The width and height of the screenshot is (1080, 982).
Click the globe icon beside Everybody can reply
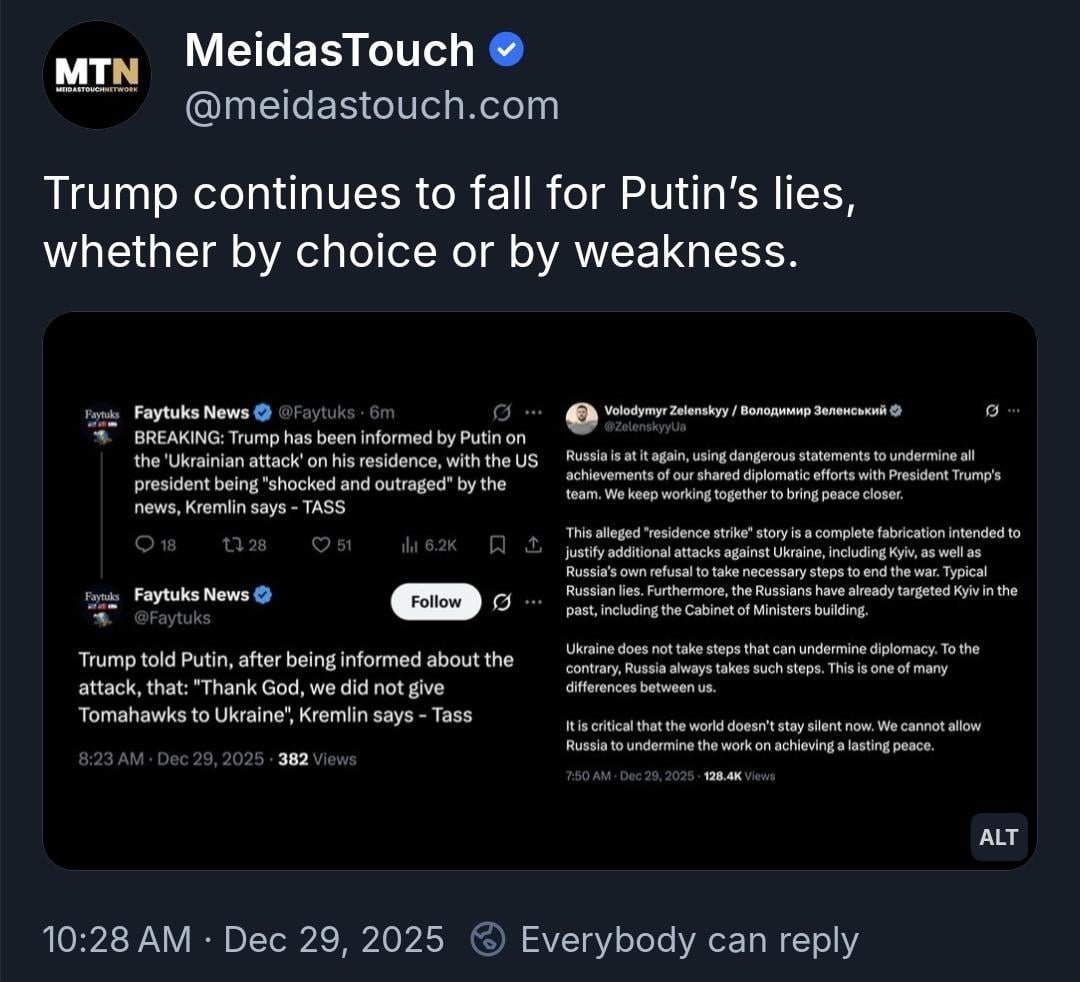tap(489, 939)
